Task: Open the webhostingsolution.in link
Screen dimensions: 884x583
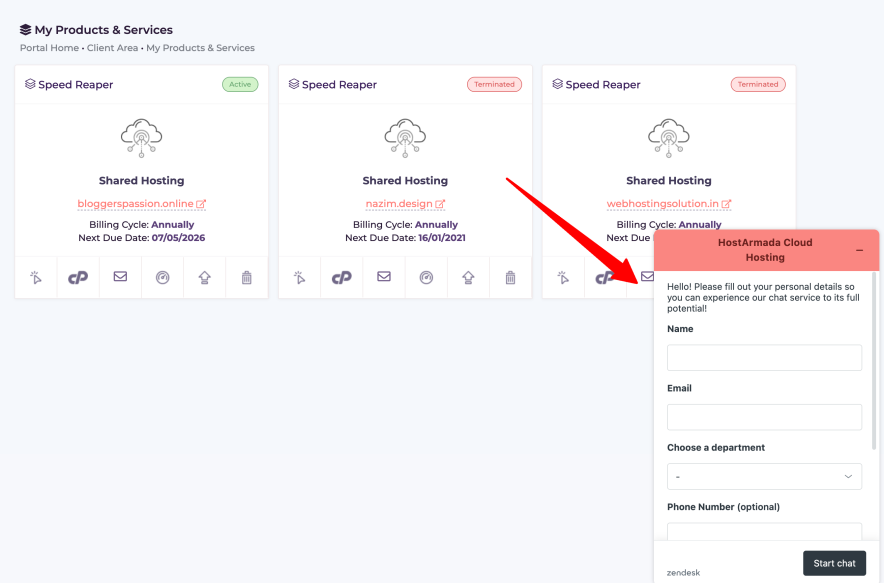Action: [669, 204]
